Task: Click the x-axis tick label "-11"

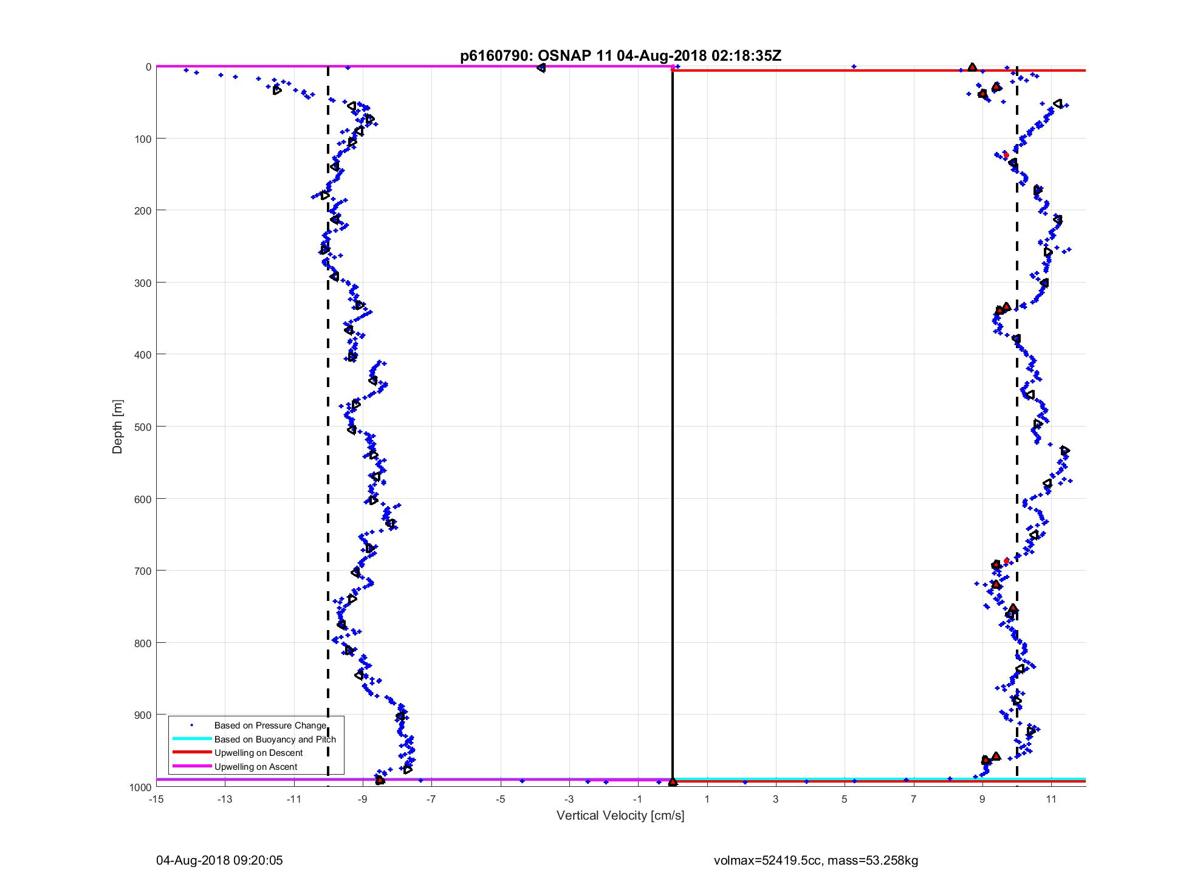Action: (x=293, y=800)
